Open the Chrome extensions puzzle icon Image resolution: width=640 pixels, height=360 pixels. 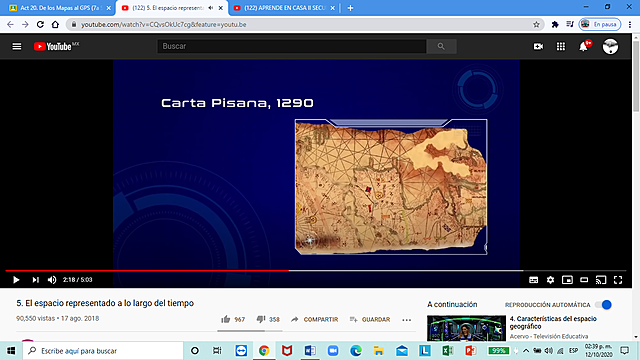(x=555, y=24)
